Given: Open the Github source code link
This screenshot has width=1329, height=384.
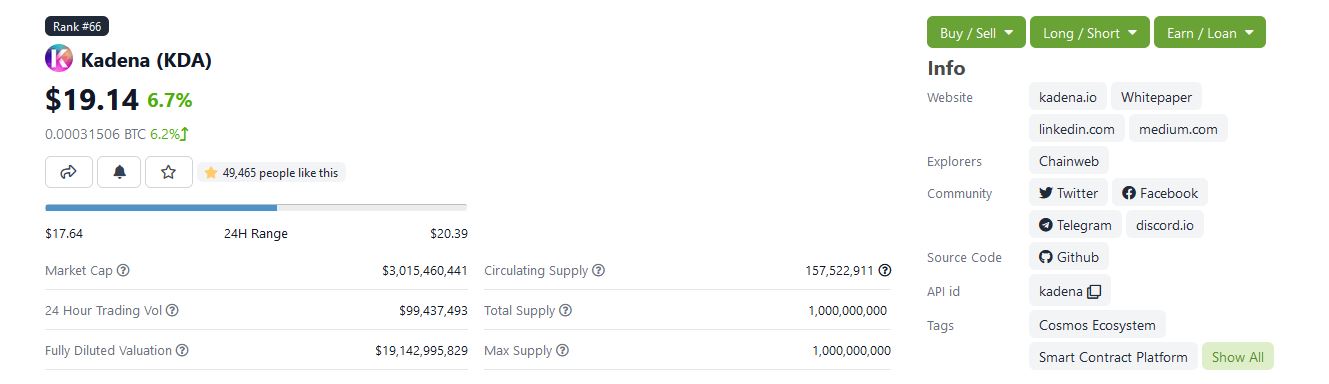Looking at the screenshot, I should pos(1068,257).
